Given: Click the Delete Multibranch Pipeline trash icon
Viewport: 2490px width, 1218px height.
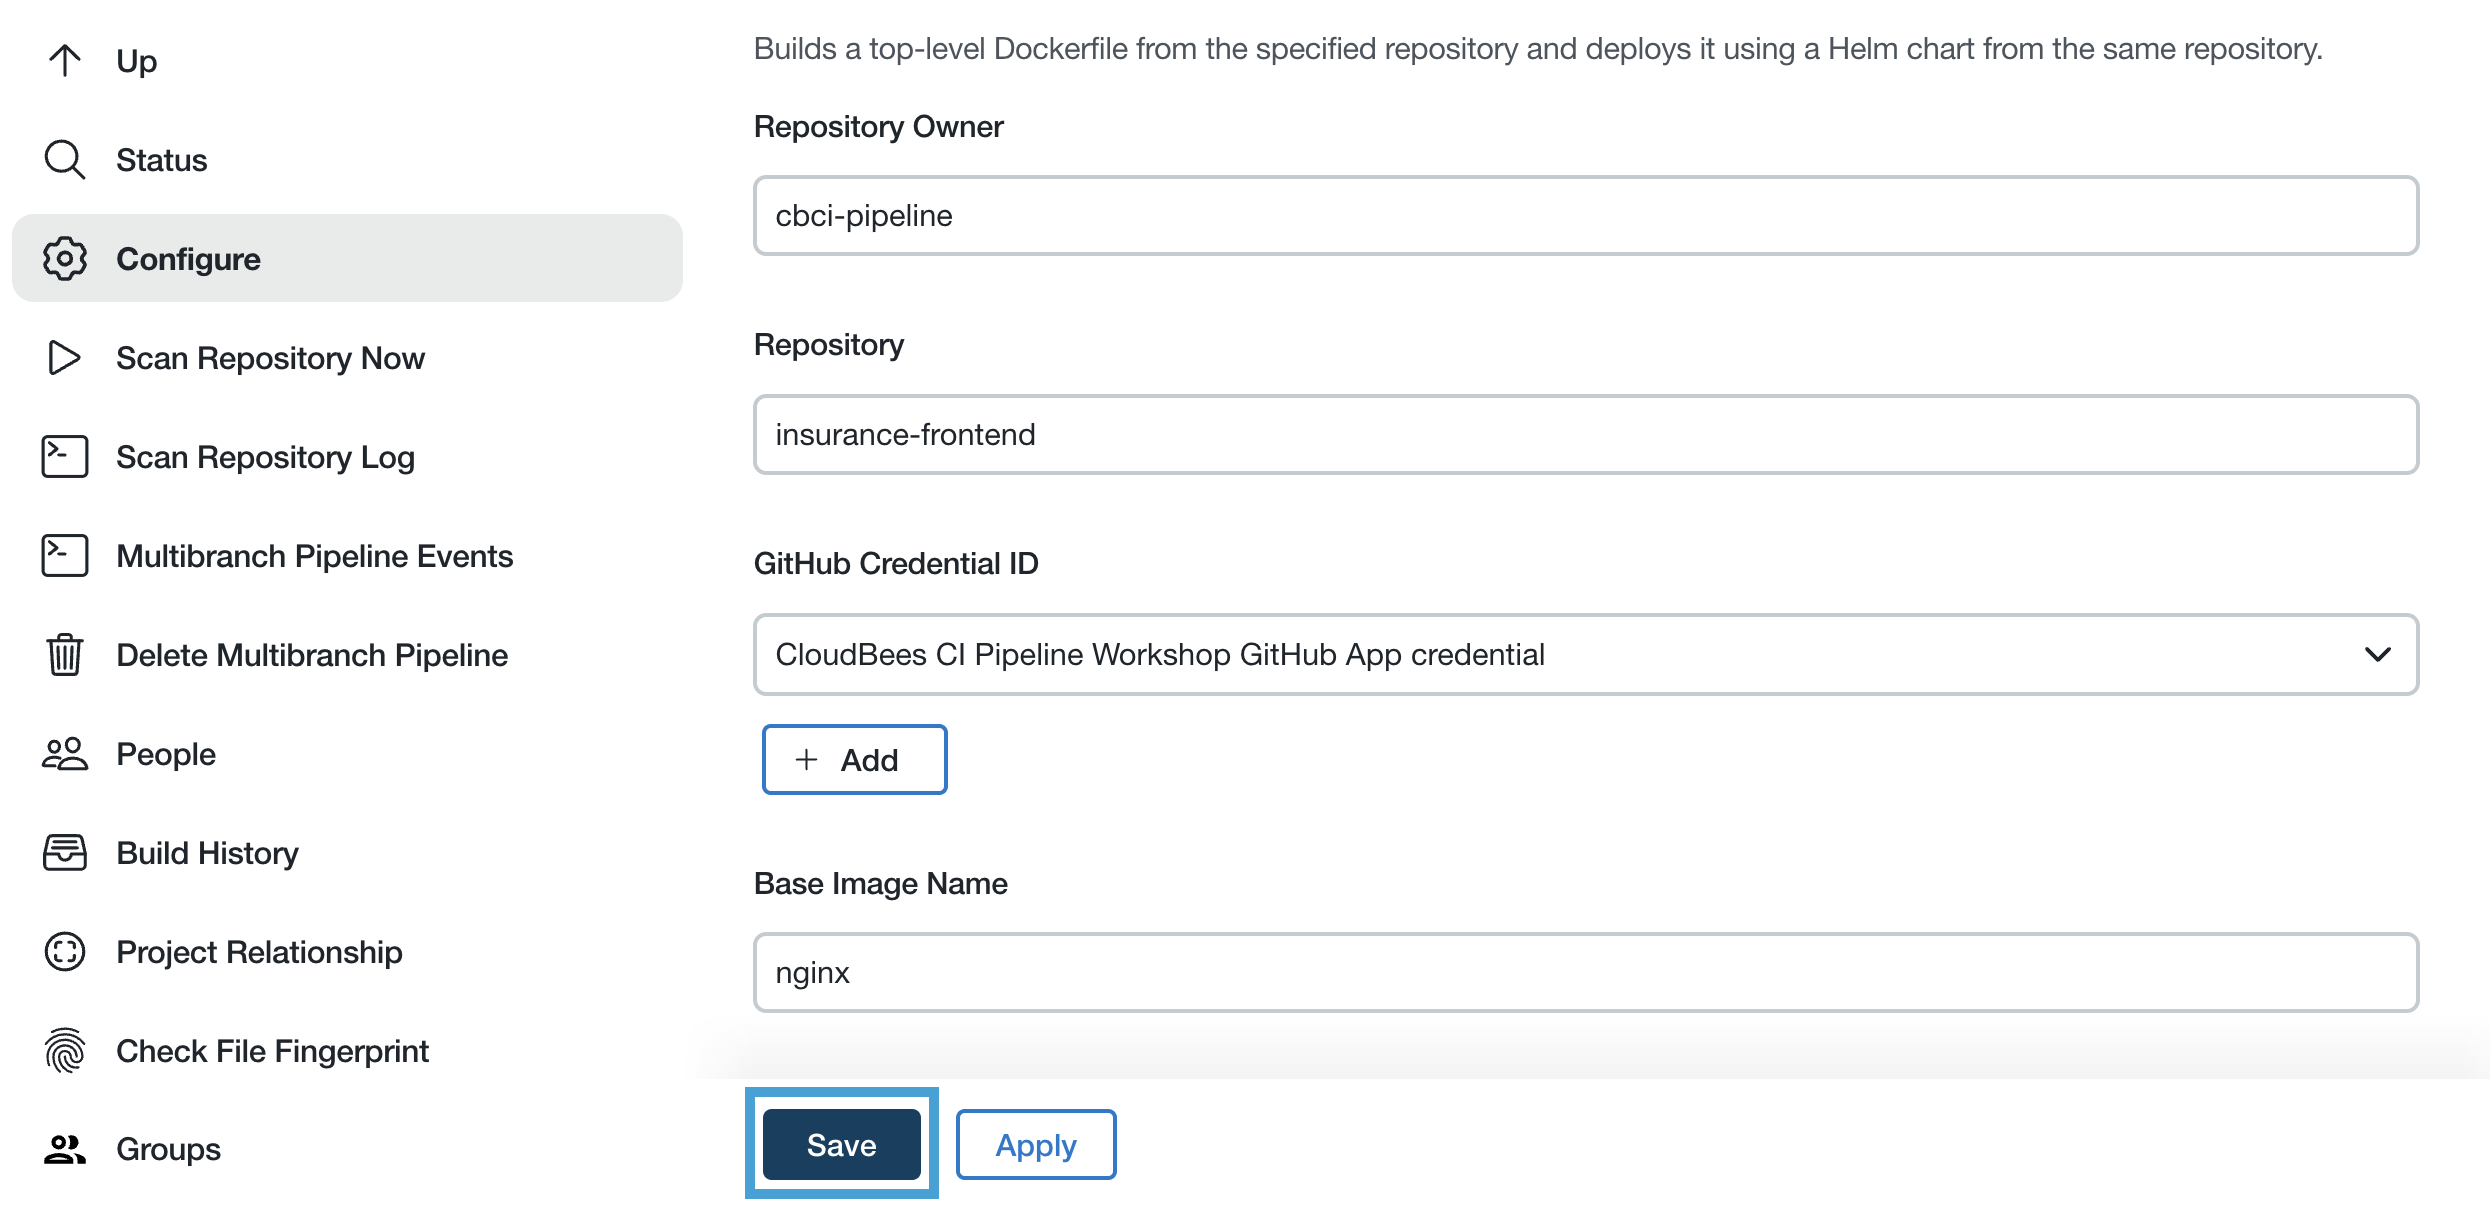Looking at the screenshot, I should coord(65,655).
